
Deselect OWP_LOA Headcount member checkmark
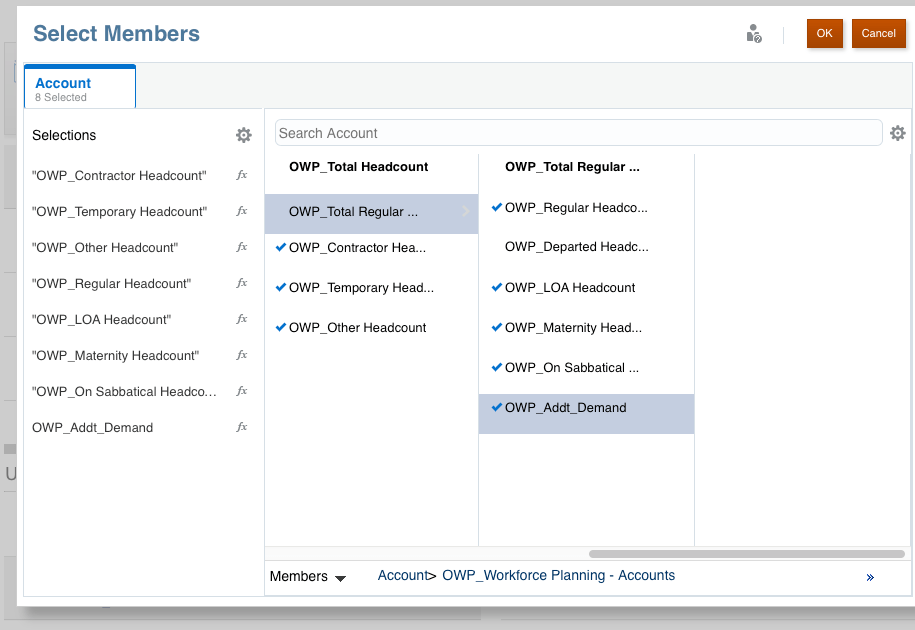point(497,288)
